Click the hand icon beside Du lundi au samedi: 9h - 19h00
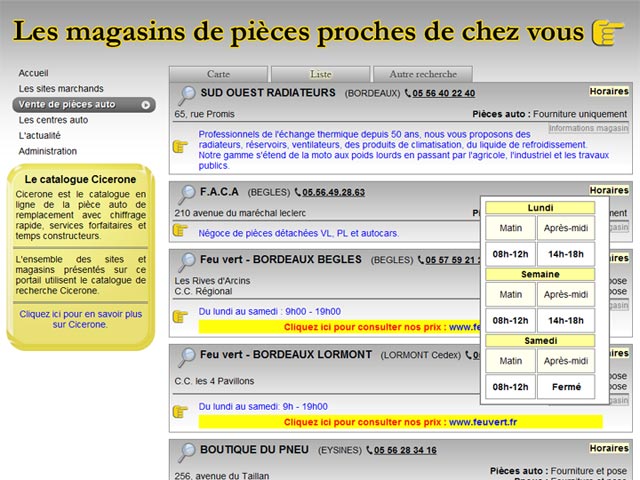The width and height of the screenshot is (640, 480). coord(180,411)
